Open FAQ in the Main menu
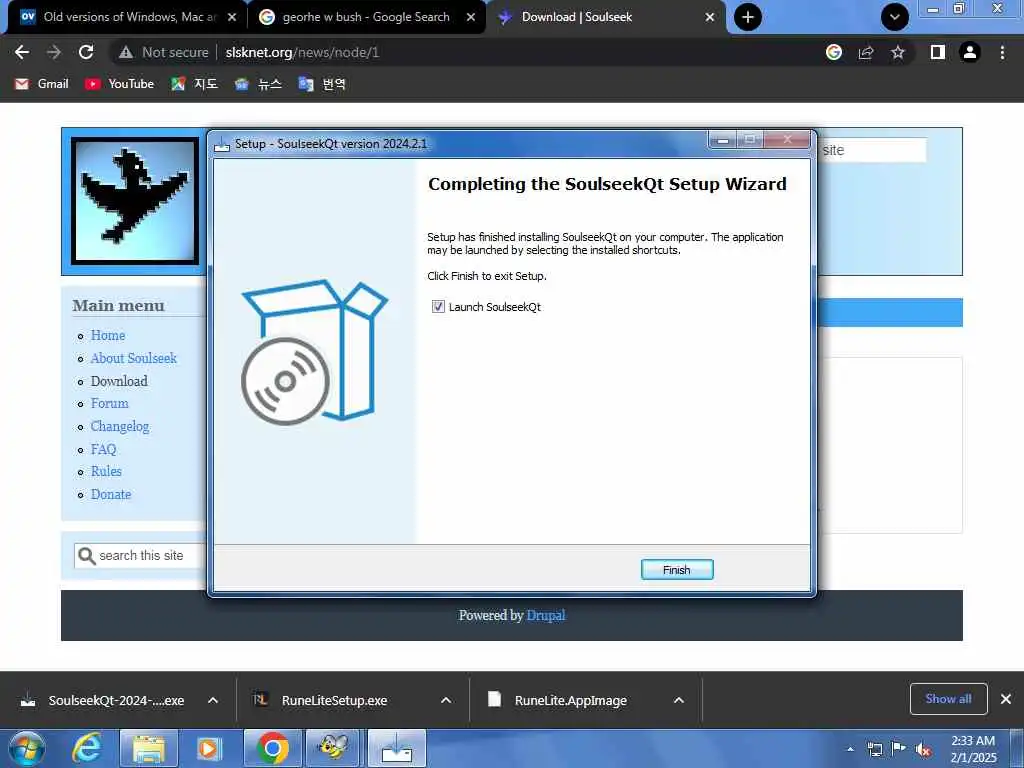Viewport: 1024px width, 768px height. coord(103,449)
